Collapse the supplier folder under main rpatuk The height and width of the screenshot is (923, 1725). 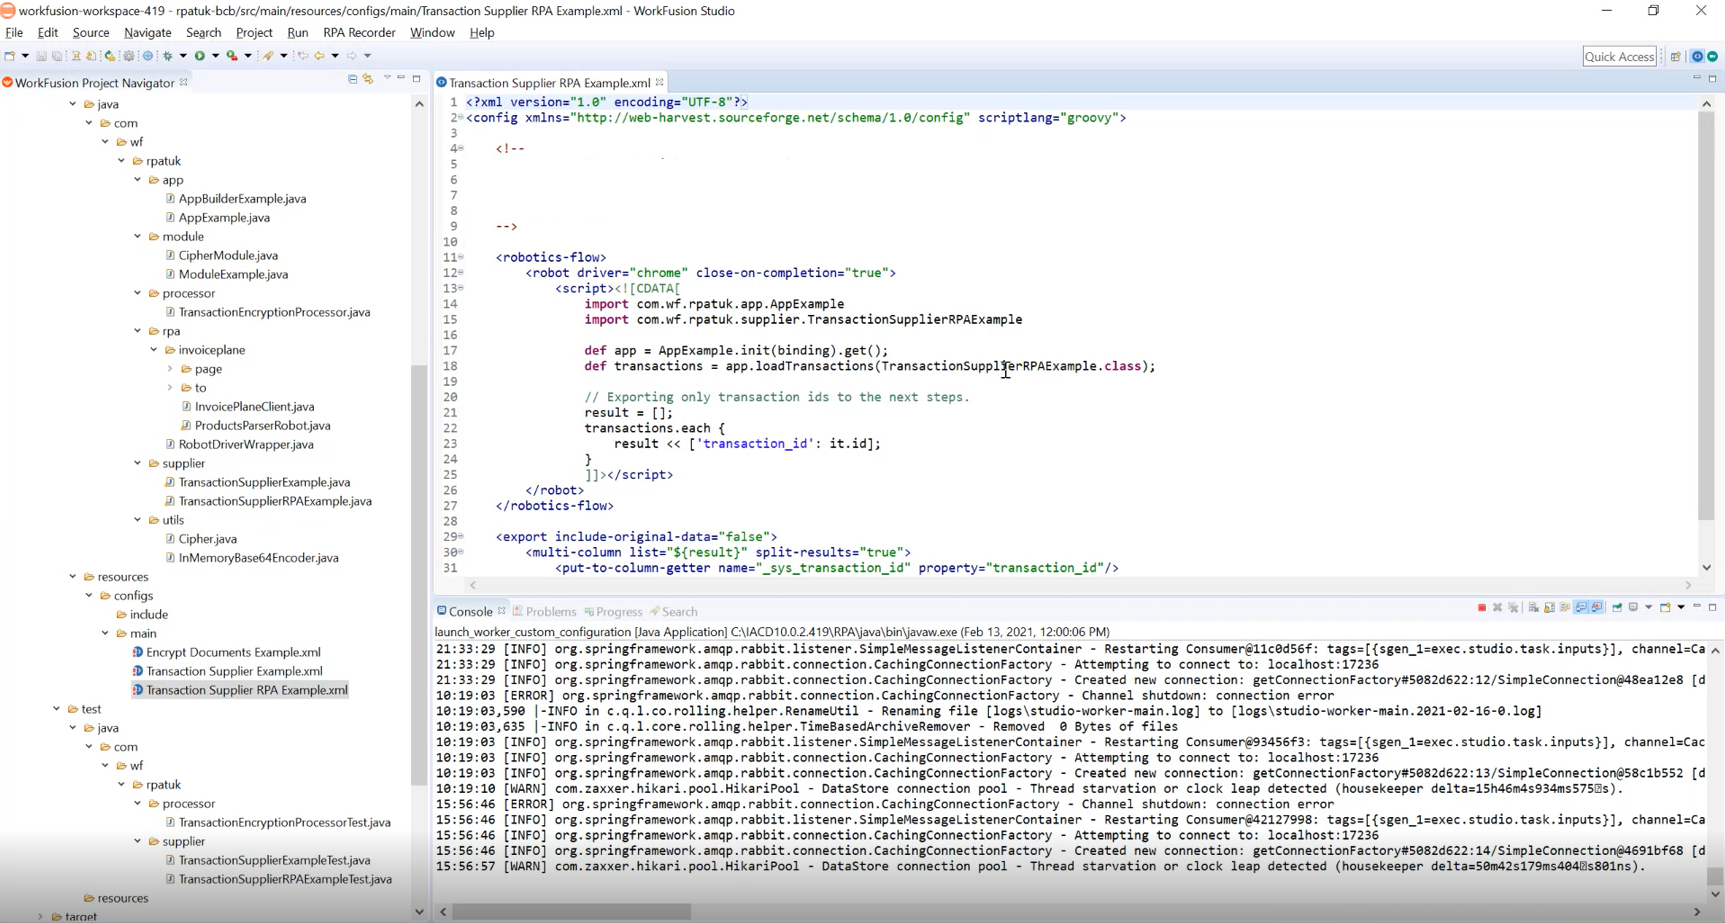coord(138,463)
